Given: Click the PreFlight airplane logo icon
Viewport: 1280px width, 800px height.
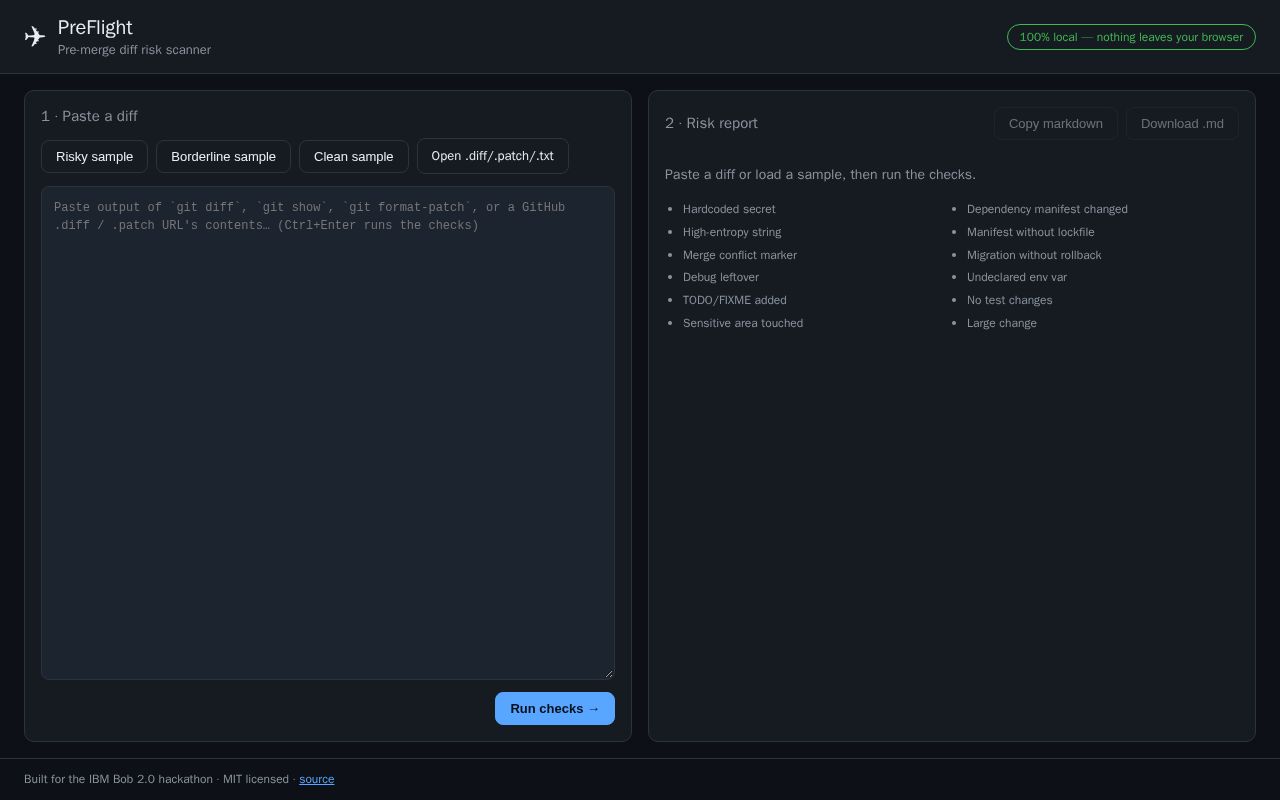Looking at the screenshot, I should 35,37.
